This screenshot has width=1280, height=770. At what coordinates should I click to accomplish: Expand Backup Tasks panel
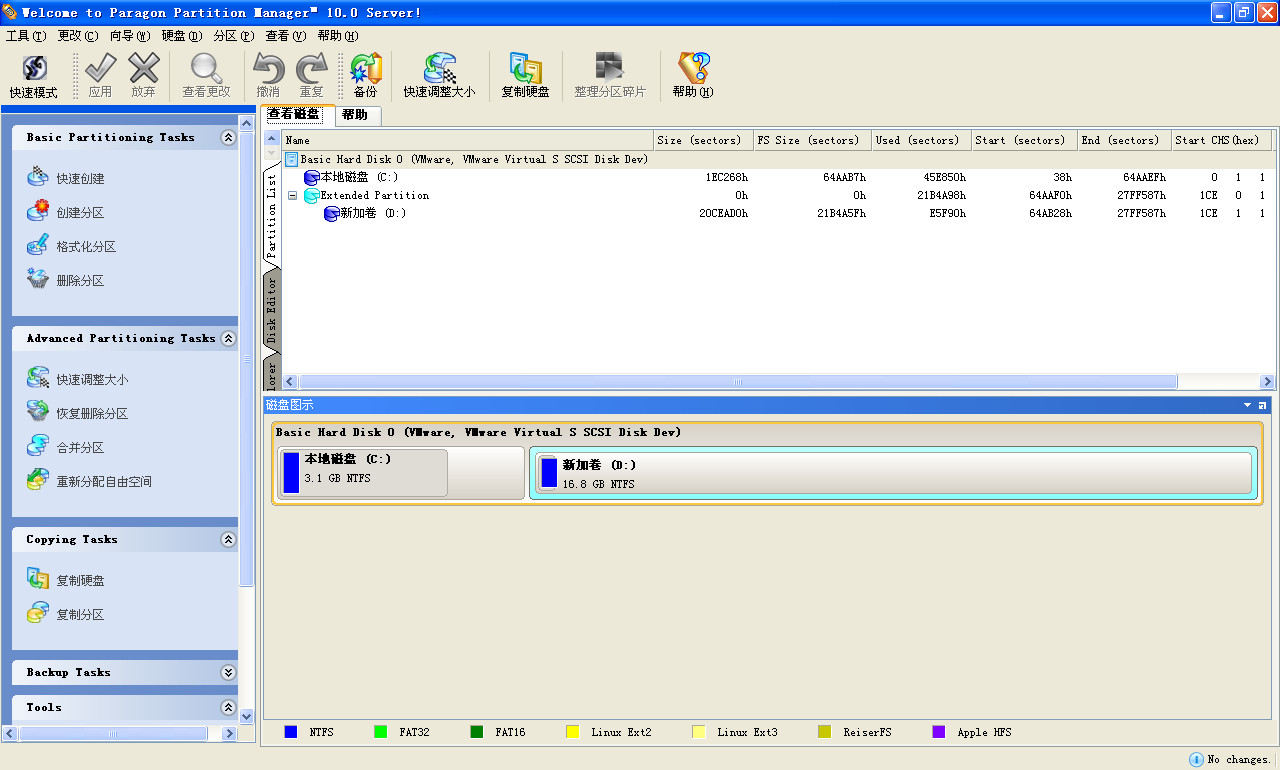tap(228, 673)
